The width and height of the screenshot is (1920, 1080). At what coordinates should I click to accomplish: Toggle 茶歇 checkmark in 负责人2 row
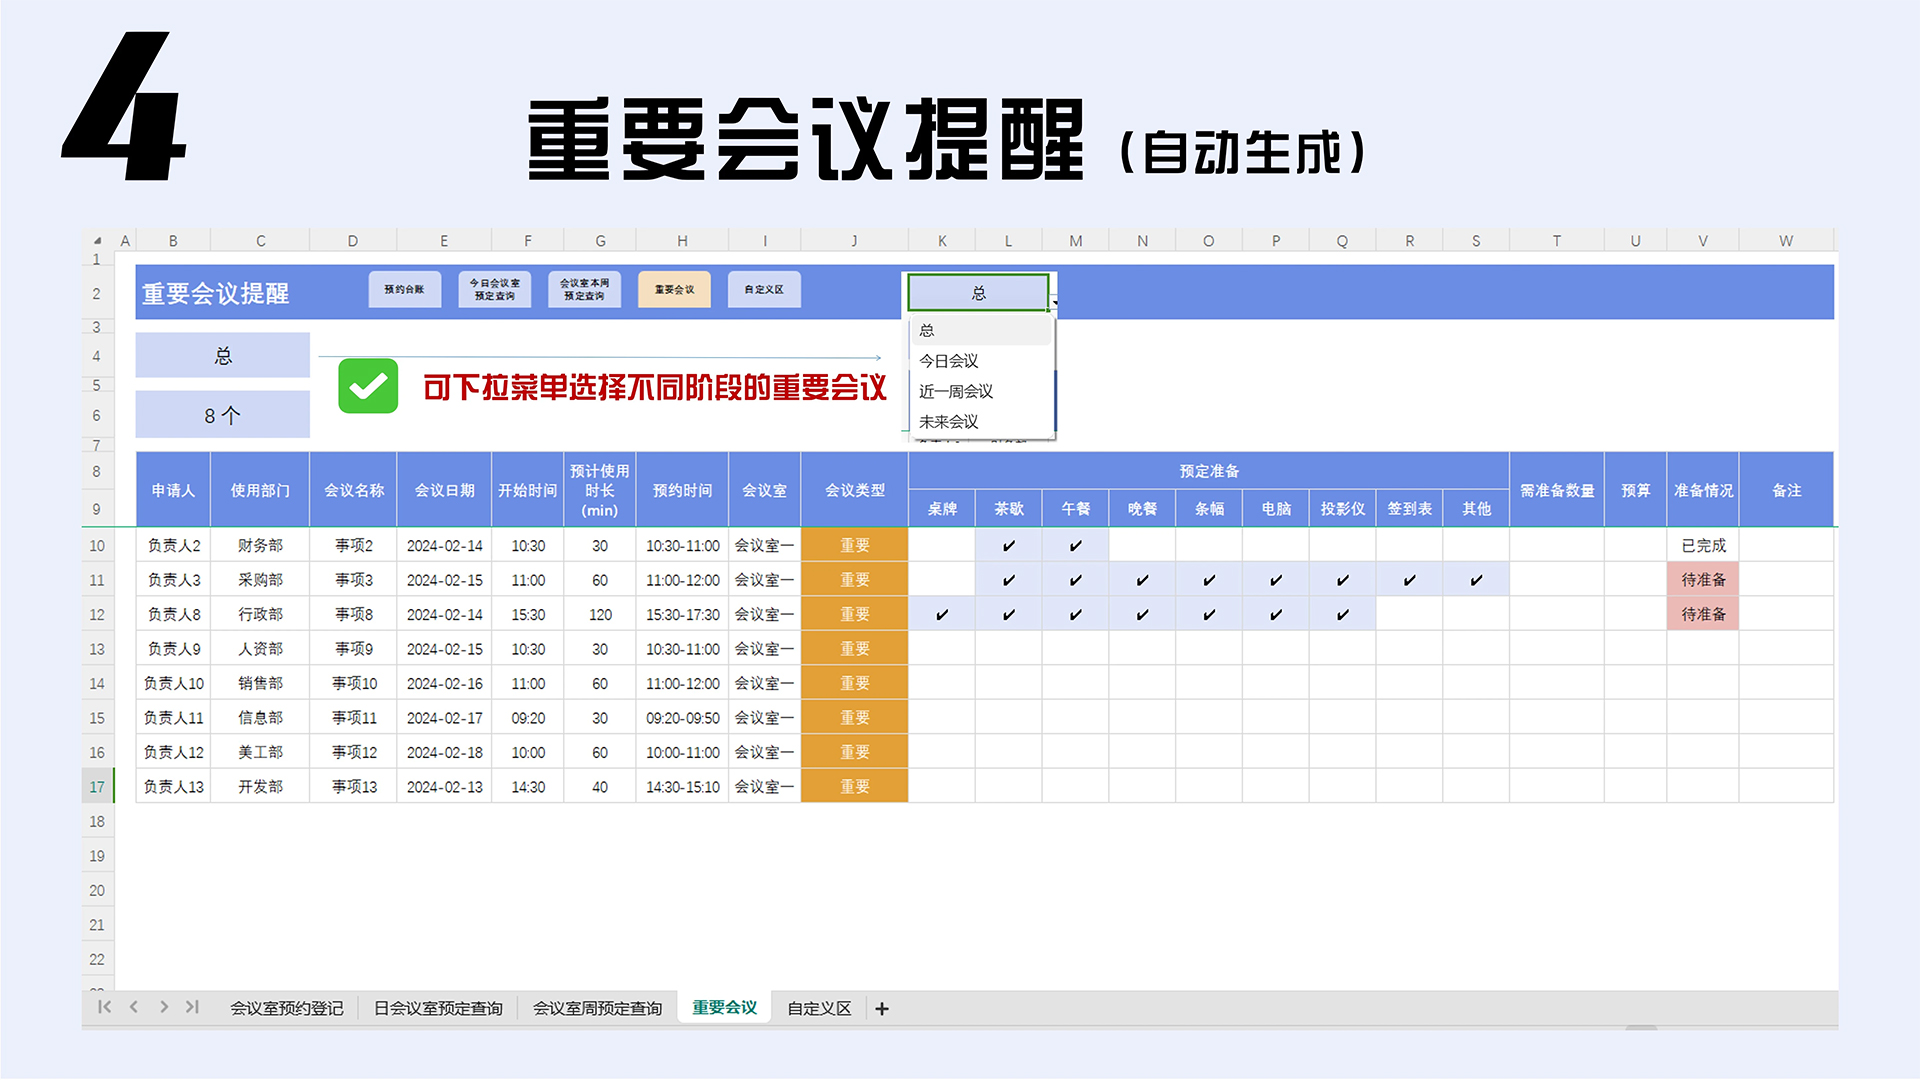pyautogui.click(x=1008, y=545)
